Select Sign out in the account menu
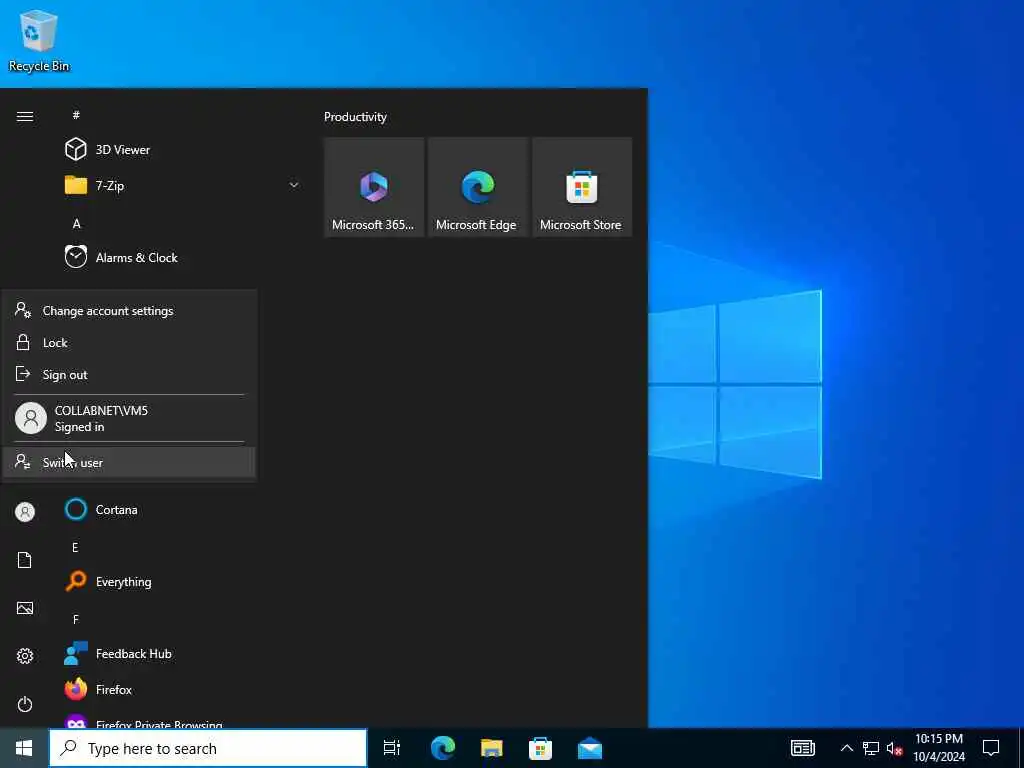The image size is (1024, 768). pyautogui.click(x=129, y=375)
